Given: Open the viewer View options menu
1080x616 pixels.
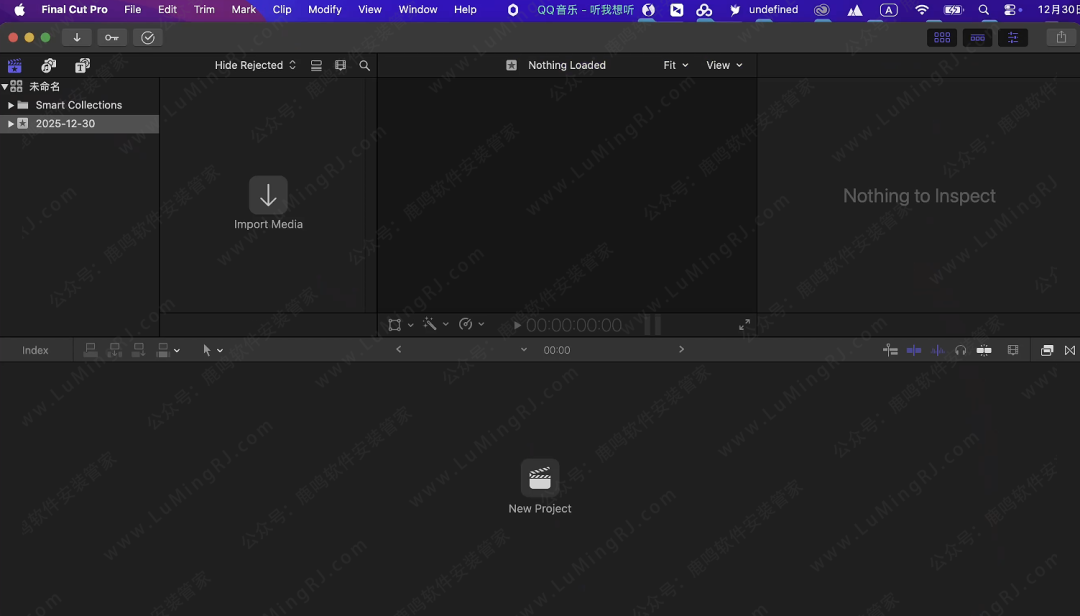Looking at the screenshot, I should tap(724, 66).
